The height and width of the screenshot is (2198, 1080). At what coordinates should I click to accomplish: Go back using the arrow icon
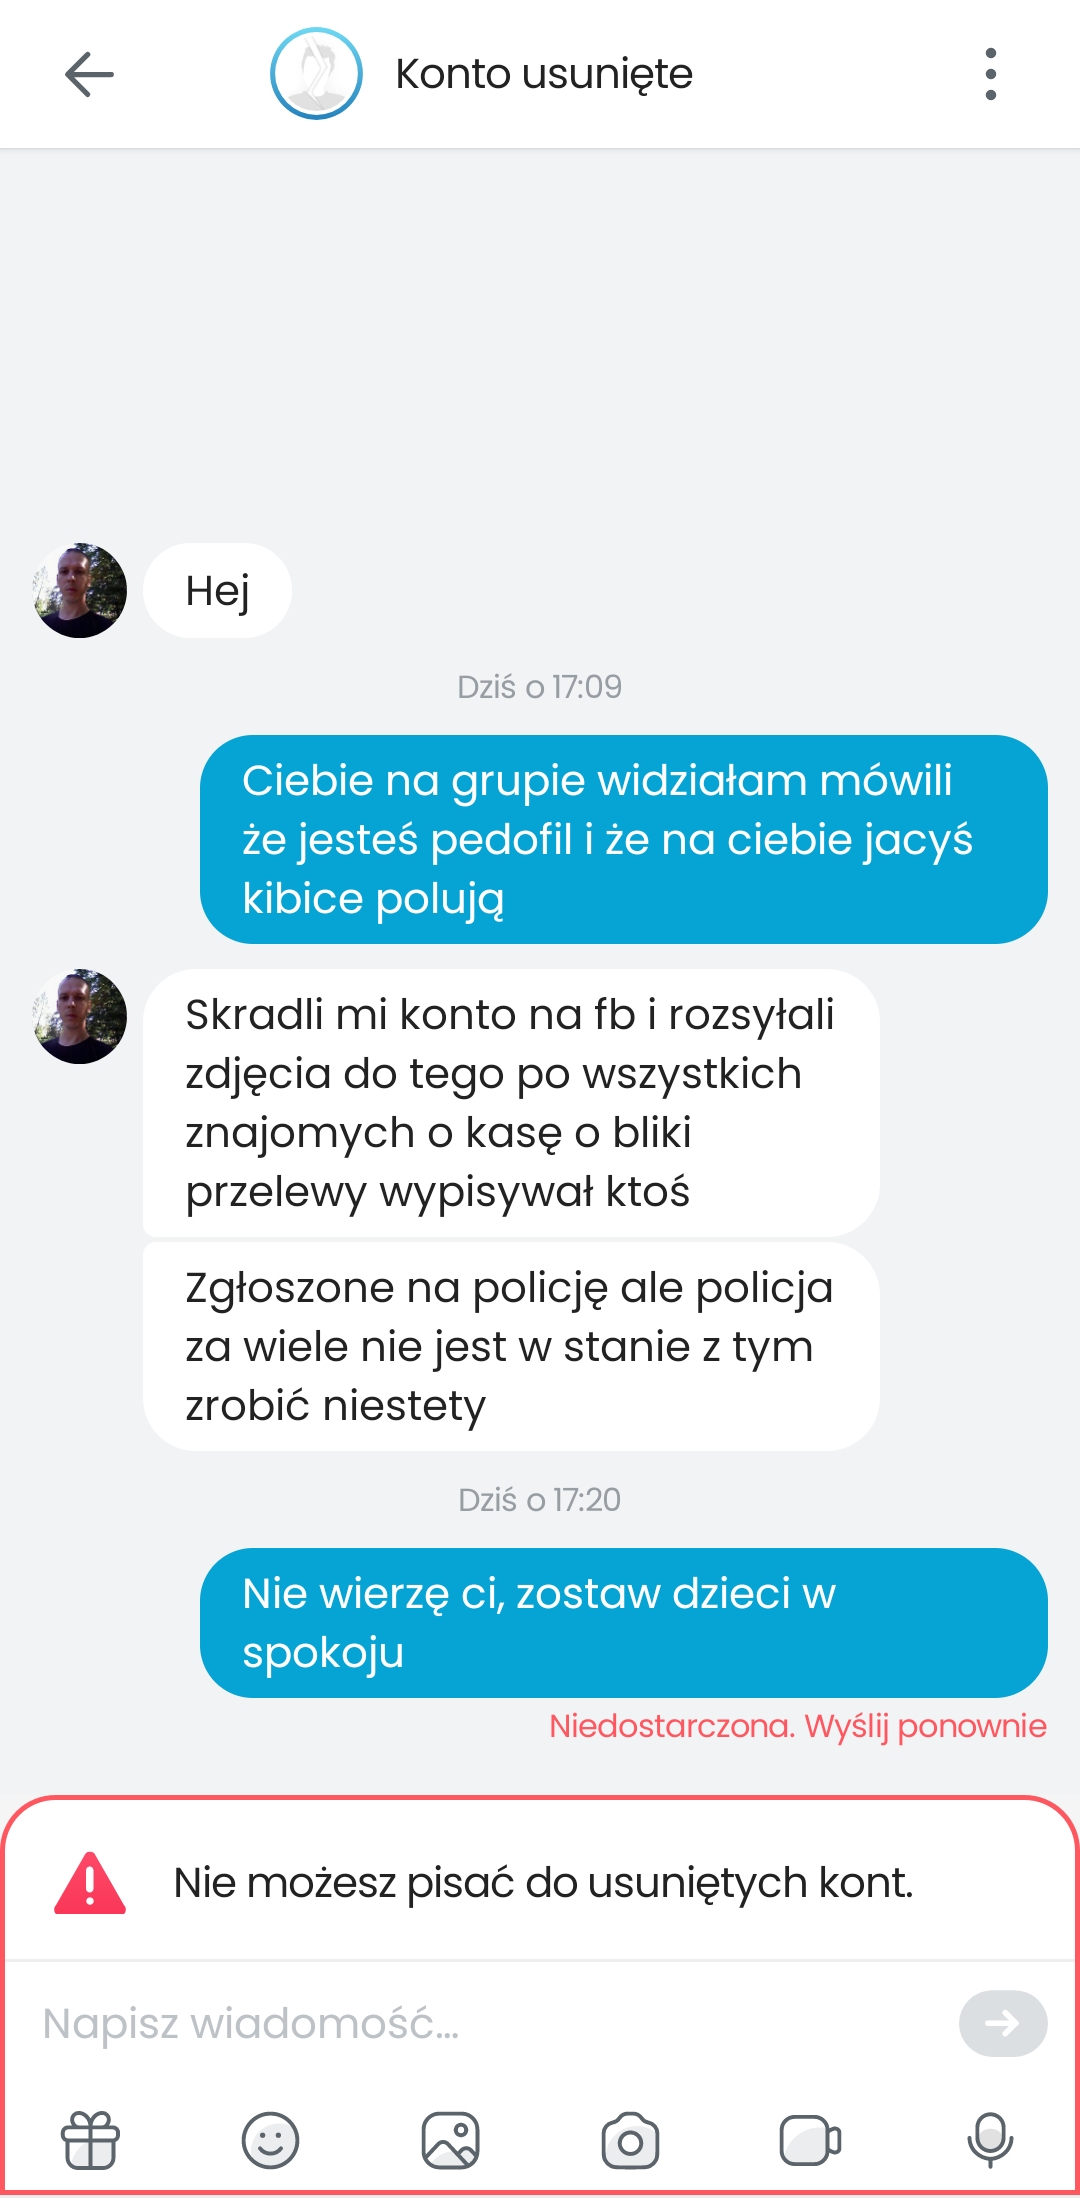coord(89,75)
